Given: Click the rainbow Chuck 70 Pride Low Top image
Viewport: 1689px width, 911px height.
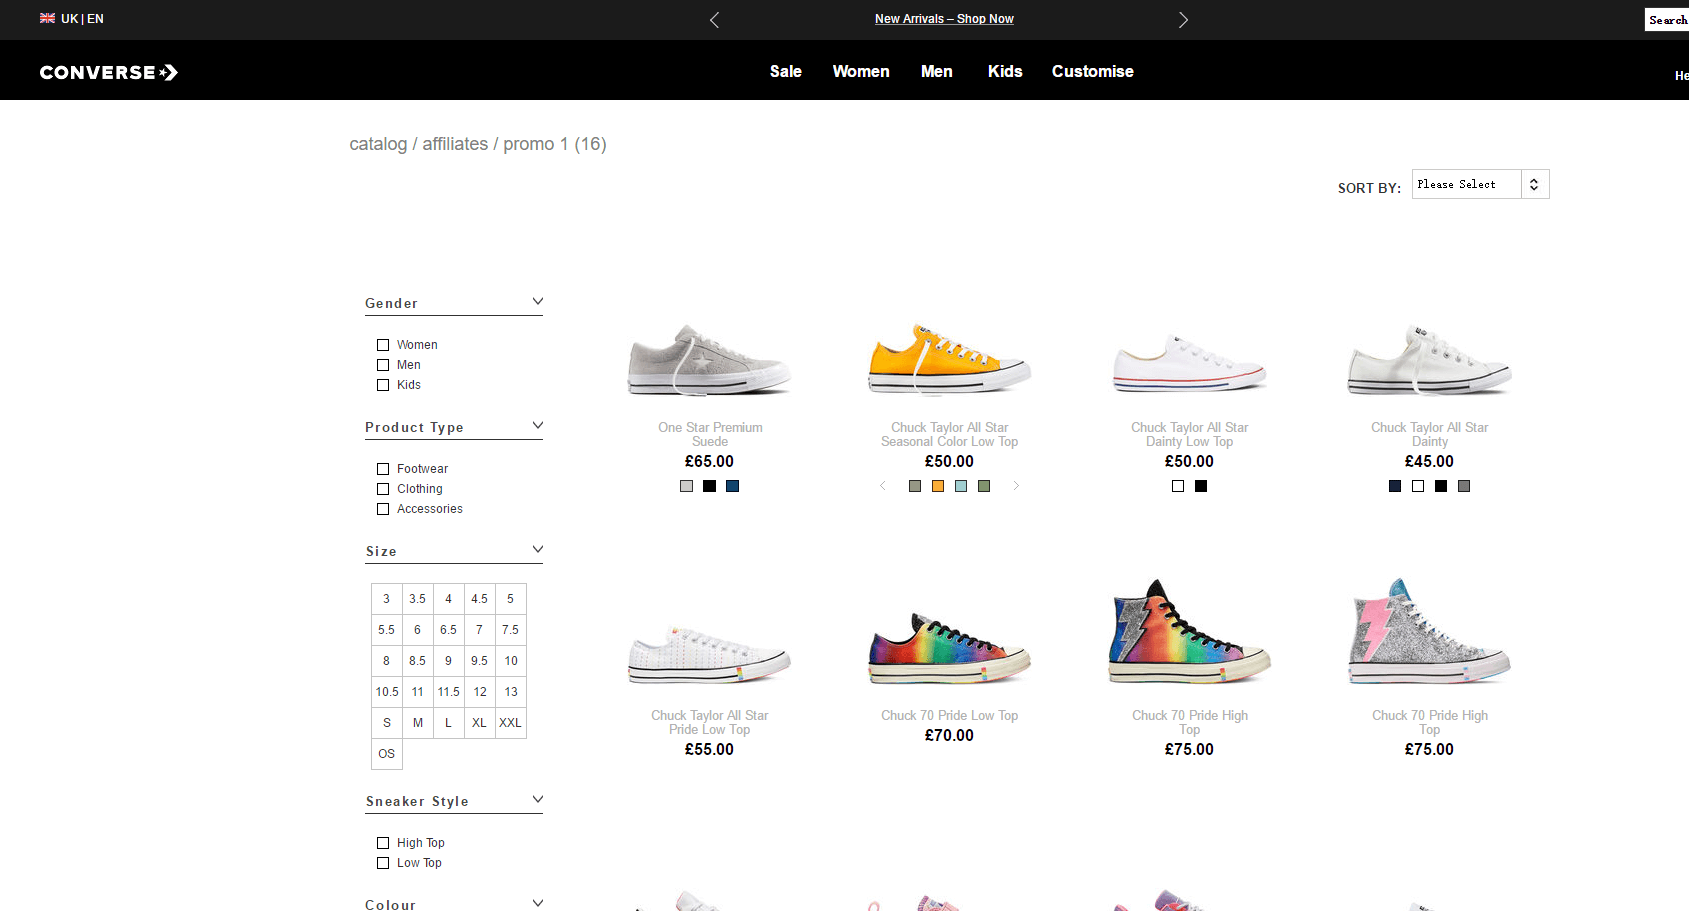Looking at the screenshot, I should coord(950,647).
